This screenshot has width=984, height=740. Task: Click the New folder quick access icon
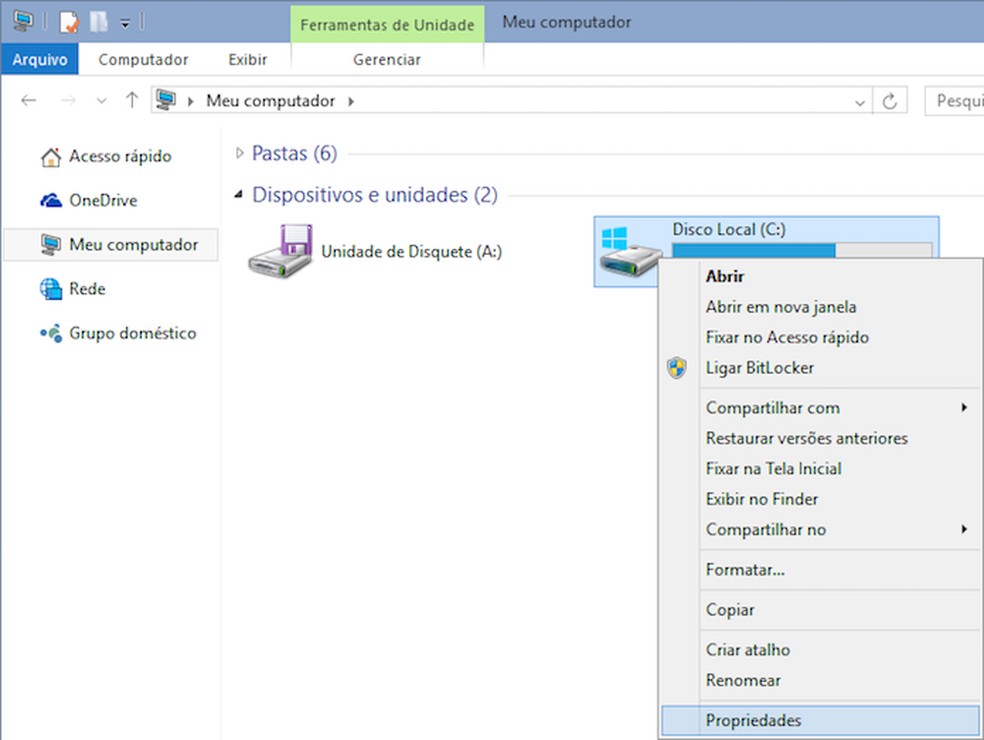(99, 22)
